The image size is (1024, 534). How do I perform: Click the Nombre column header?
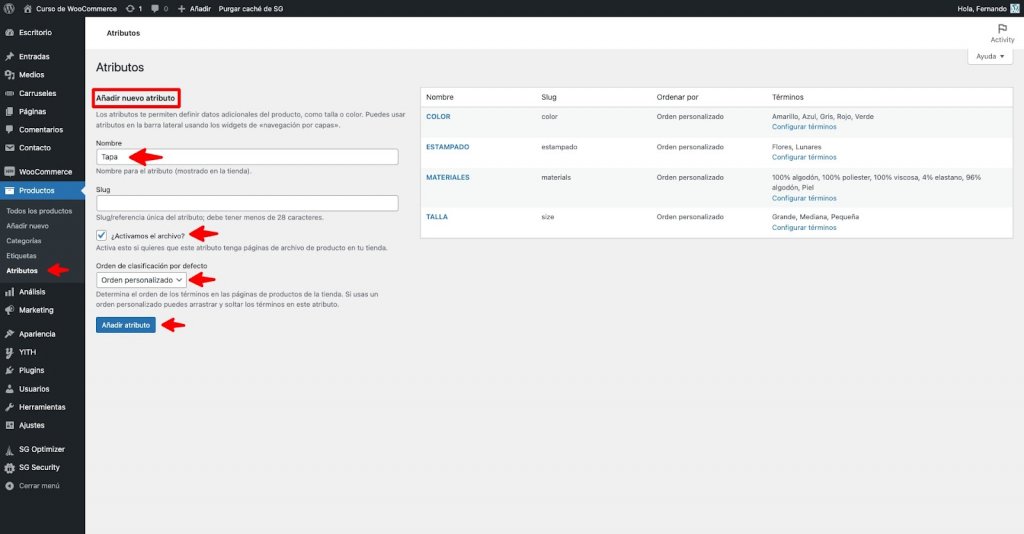tap(440, 97)
